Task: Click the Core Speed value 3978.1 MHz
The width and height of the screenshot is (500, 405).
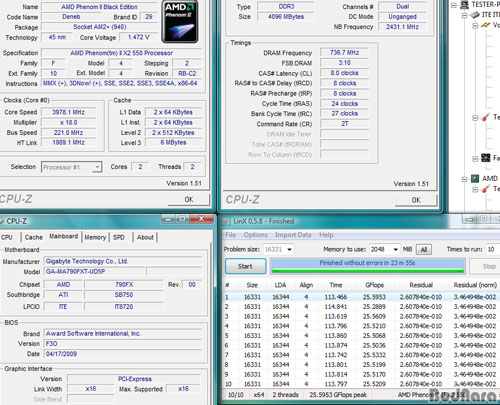Action: tap(69, 112)
